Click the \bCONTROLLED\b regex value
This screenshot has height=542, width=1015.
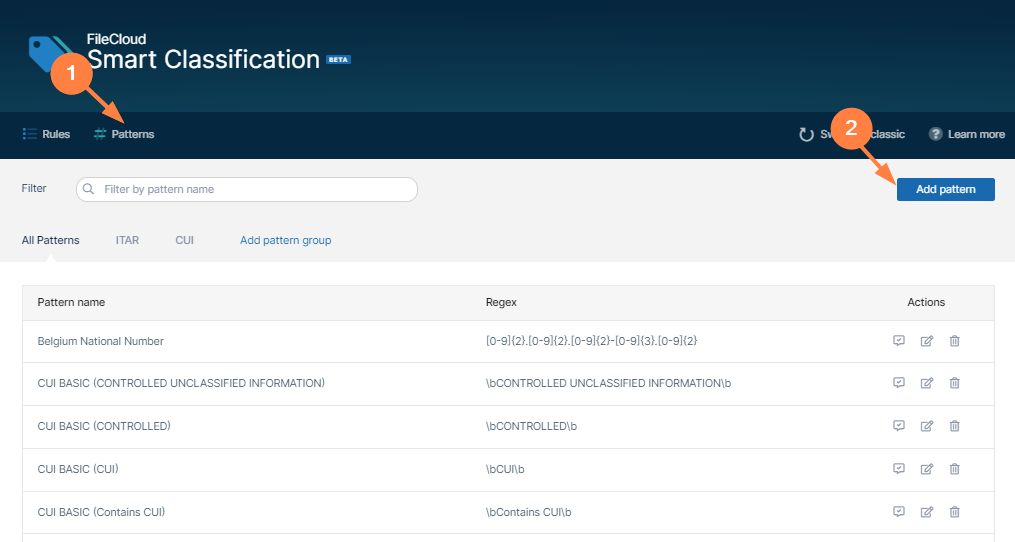[531, 426]
